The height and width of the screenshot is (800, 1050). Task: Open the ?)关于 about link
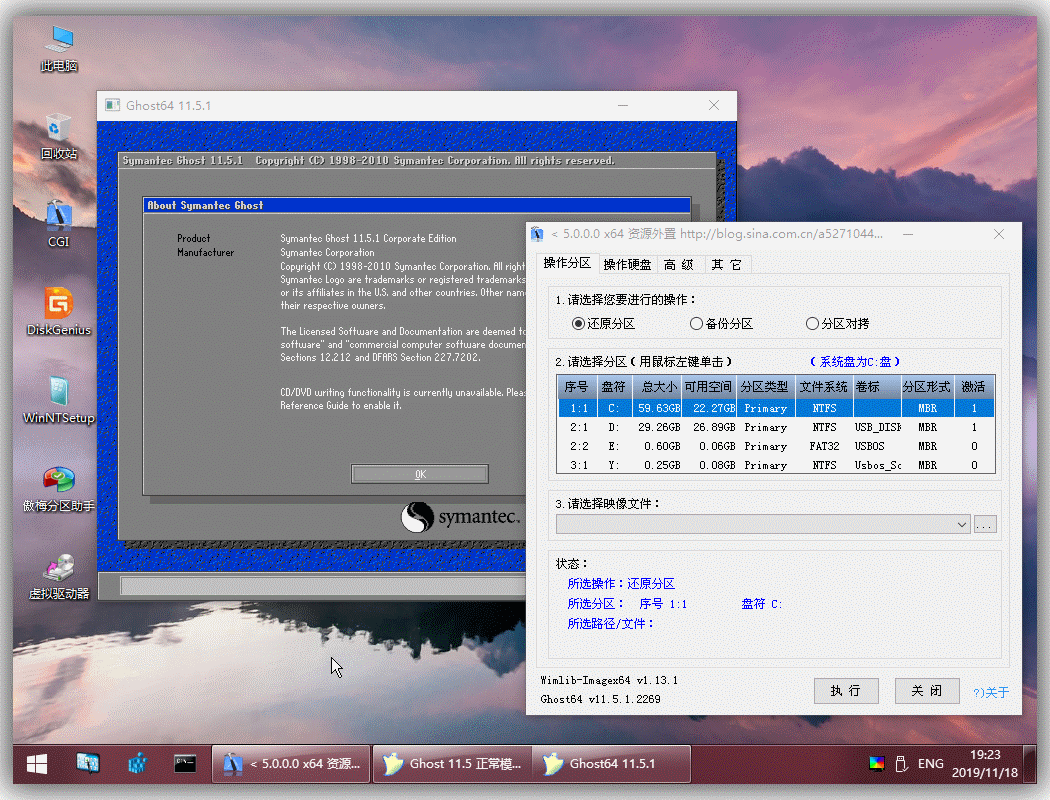pos(990,692)
